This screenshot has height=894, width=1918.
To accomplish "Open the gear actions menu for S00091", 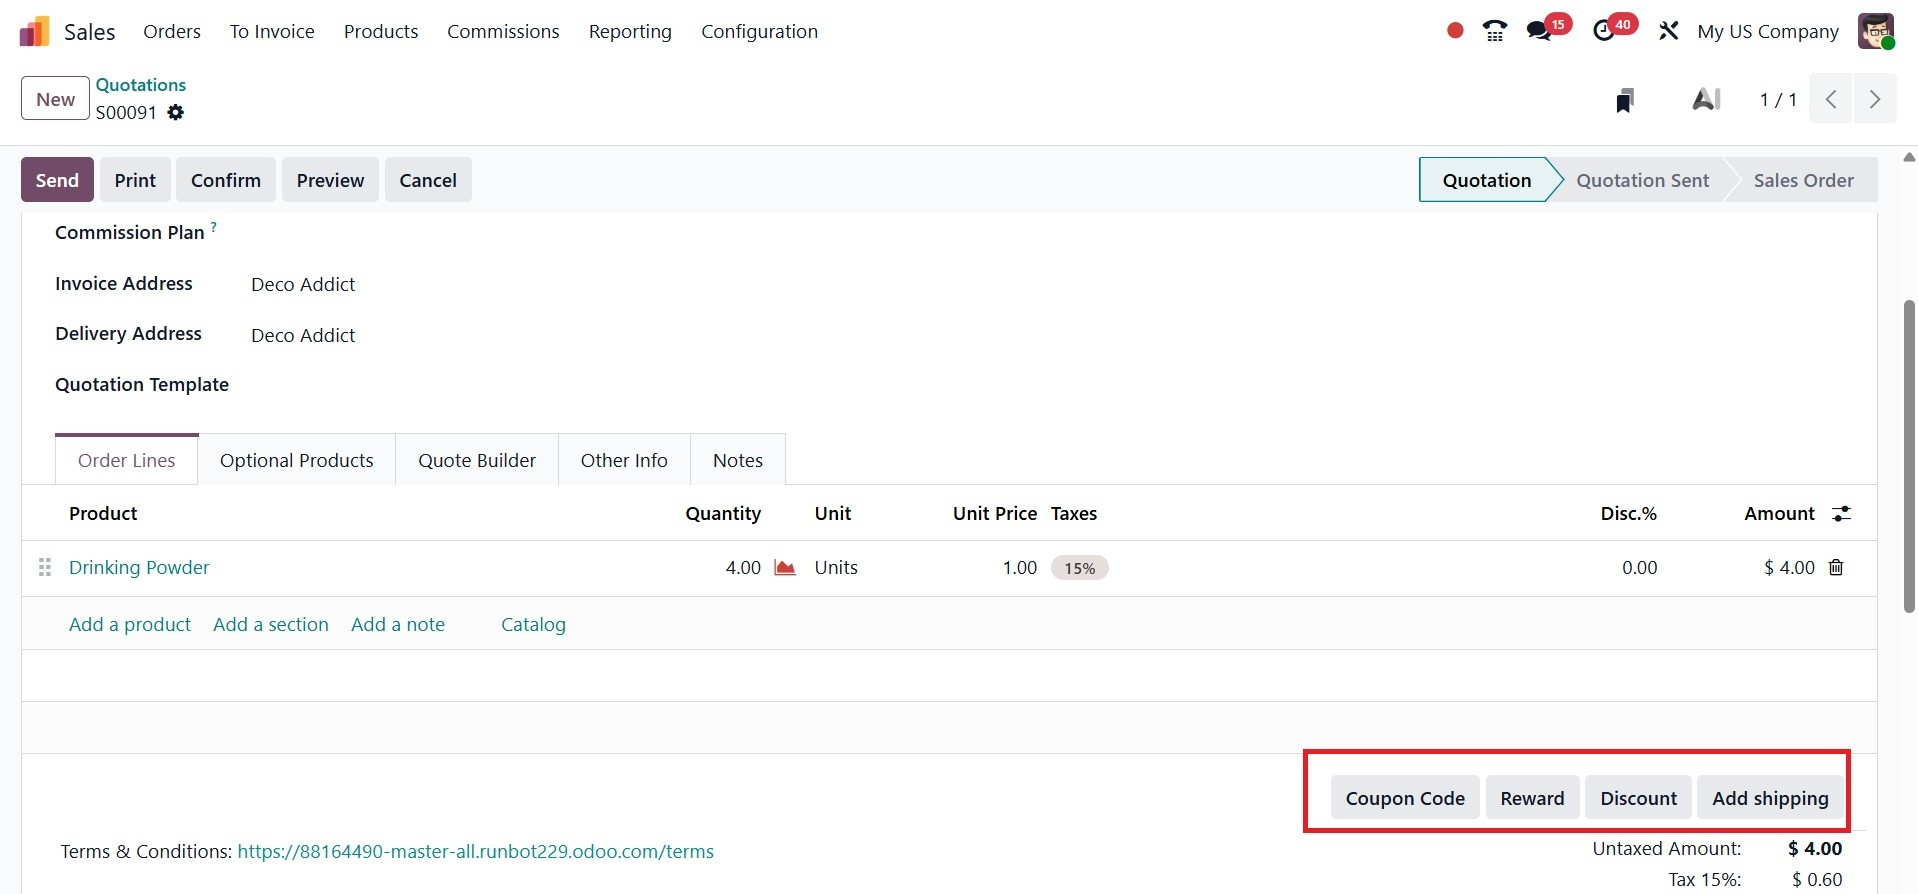I will click(176, 113).
